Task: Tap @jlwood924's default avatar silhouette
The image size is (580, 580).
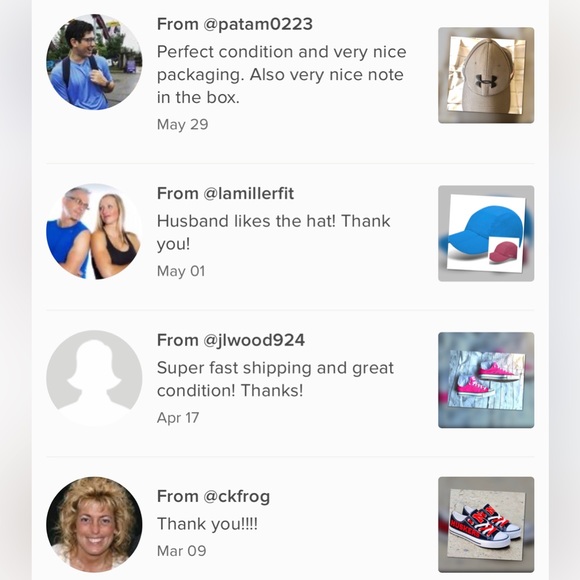Action: point(94,378)
